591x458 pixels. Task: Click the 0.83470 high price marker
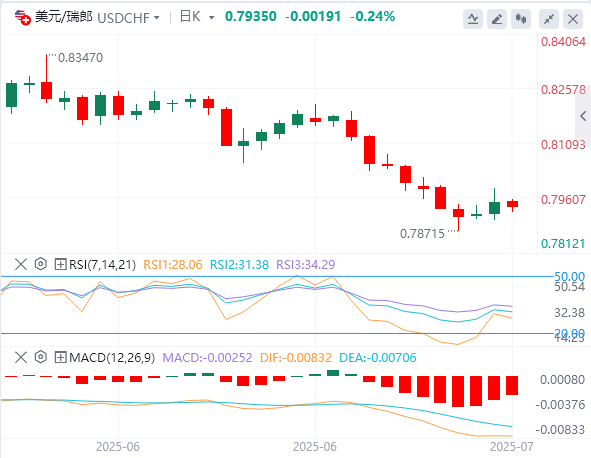pyautogui.click(x=80, y=58)
